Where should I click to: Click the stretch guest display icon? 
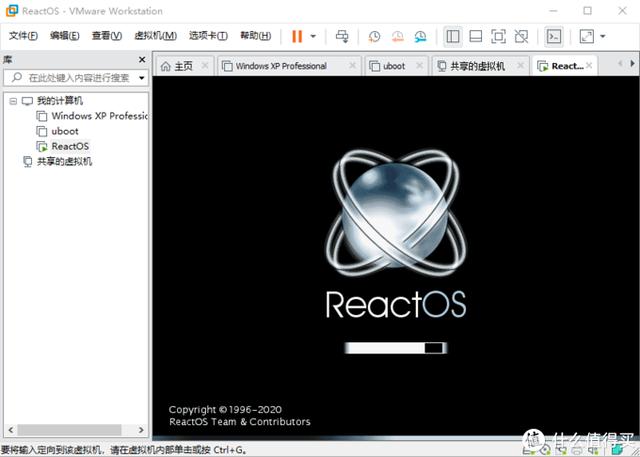pyautogui.click(x=587, y=36)
